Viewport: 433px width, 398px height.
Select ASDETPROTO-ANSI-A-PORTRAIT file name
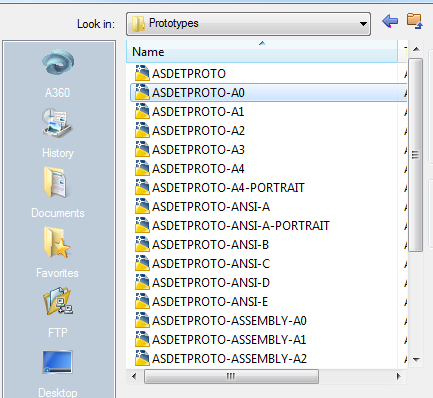tap(241, 226)
